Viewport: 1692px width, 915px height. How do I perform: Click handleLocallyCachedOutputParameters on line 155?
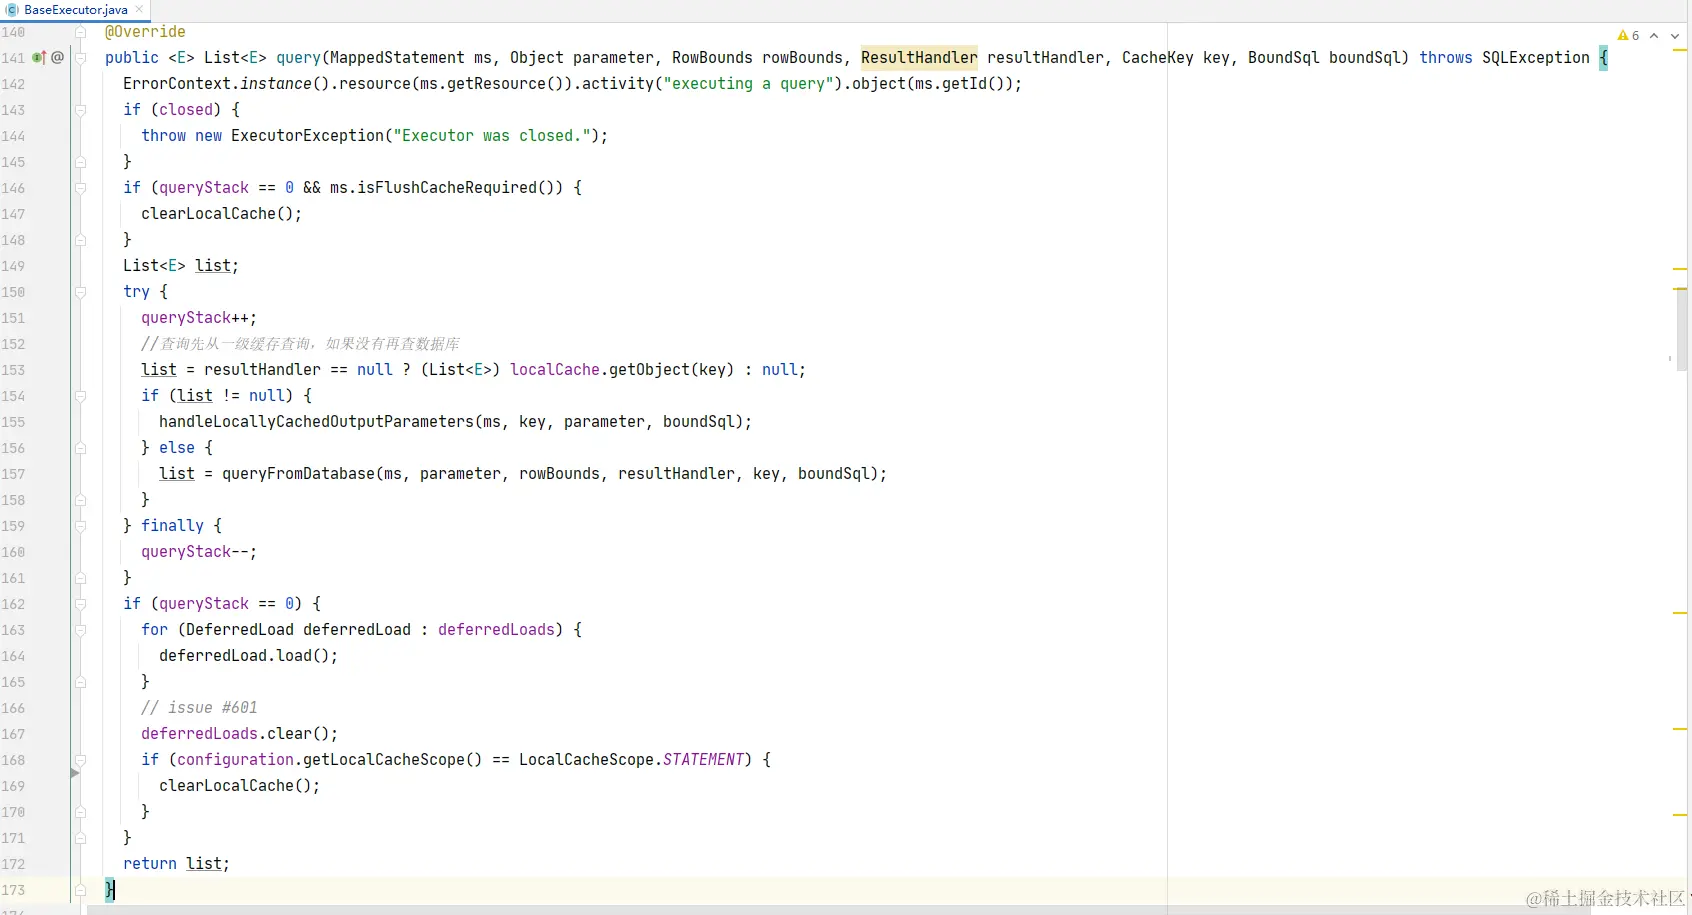[316, 422]
